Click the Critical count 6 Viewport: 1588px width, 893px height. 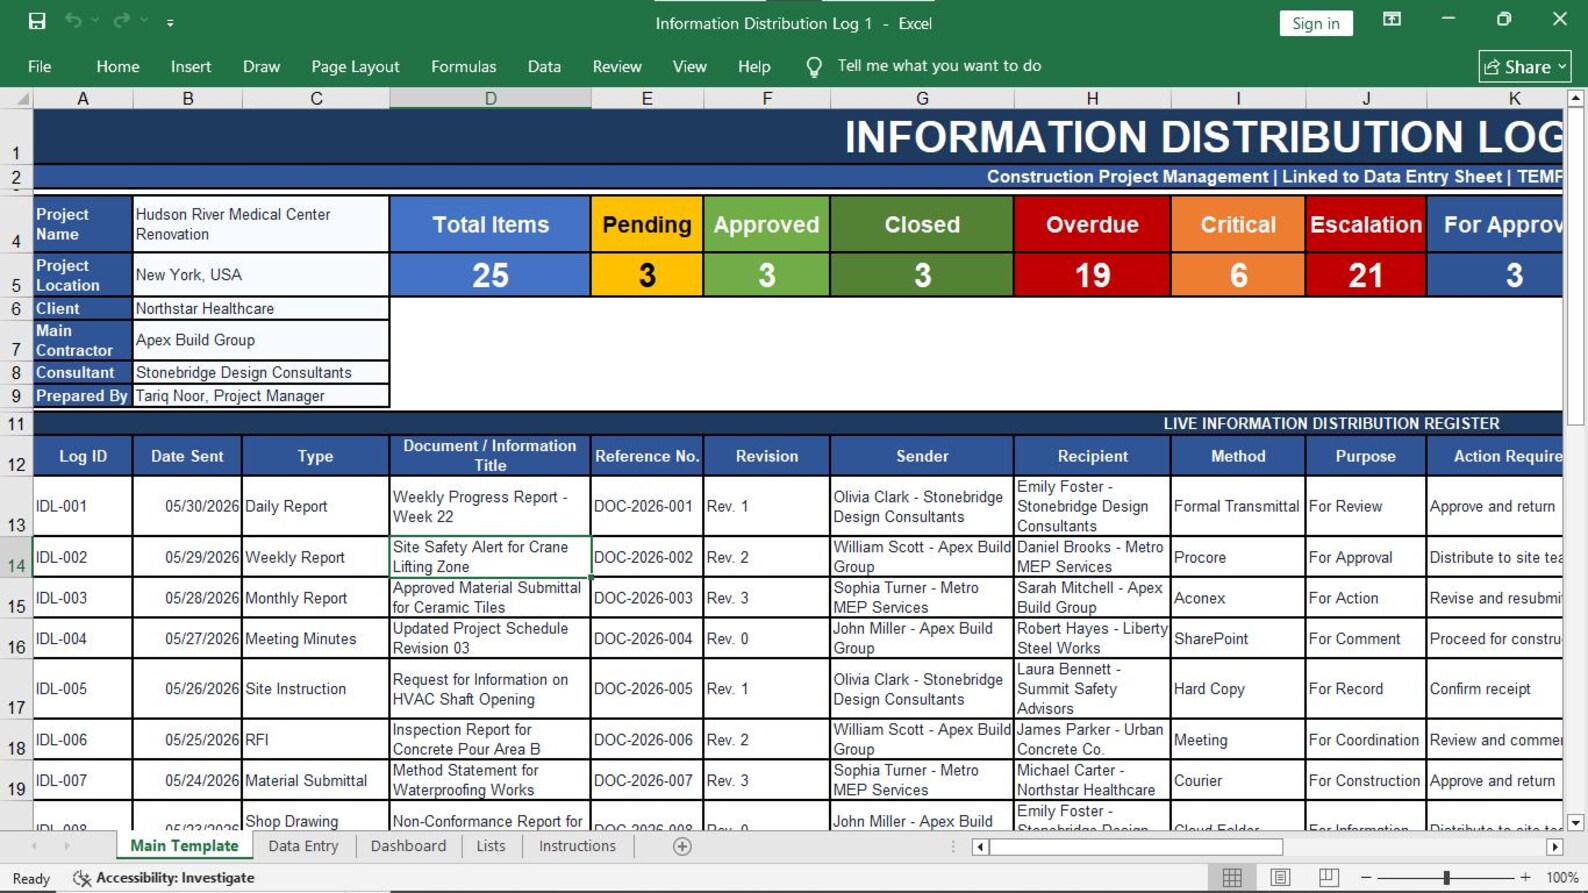coord(1238,275)
